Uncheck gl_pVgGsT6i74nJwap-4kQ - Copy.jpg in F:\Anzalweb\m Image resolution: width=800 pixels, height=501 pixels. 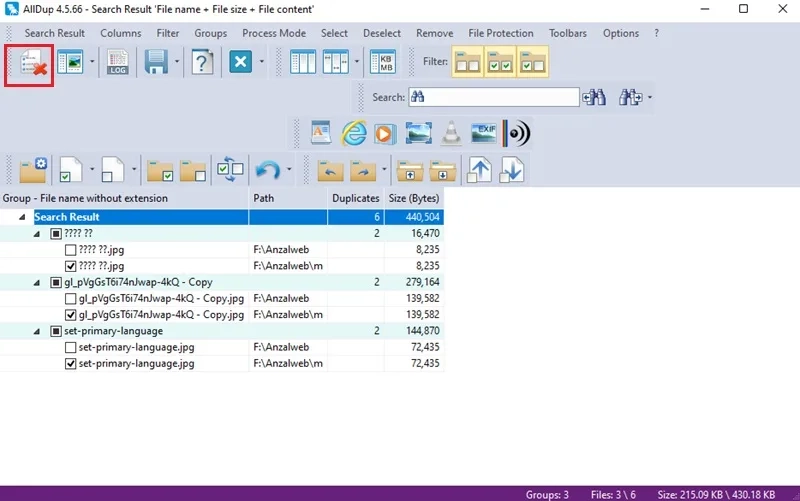coord(70,315)
